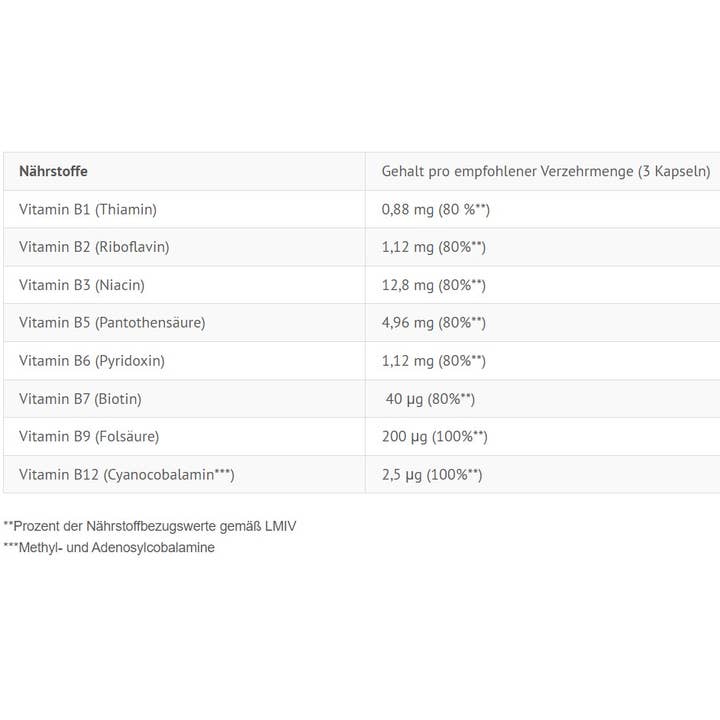Click the Vitamin B6 (Pyridoxin) row label
Viewport: 720px width, 720px height.
(x=92, y=361)
